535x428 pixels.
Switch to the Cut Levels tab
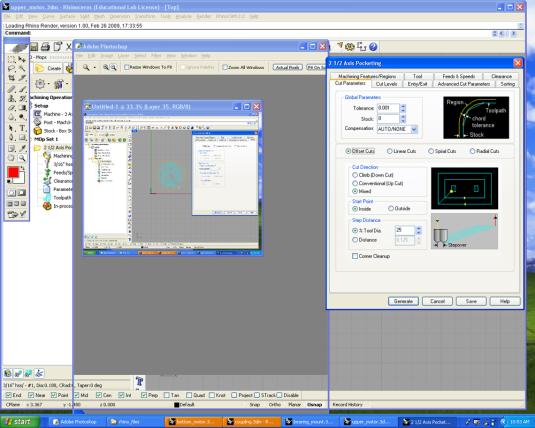[386, 84]
